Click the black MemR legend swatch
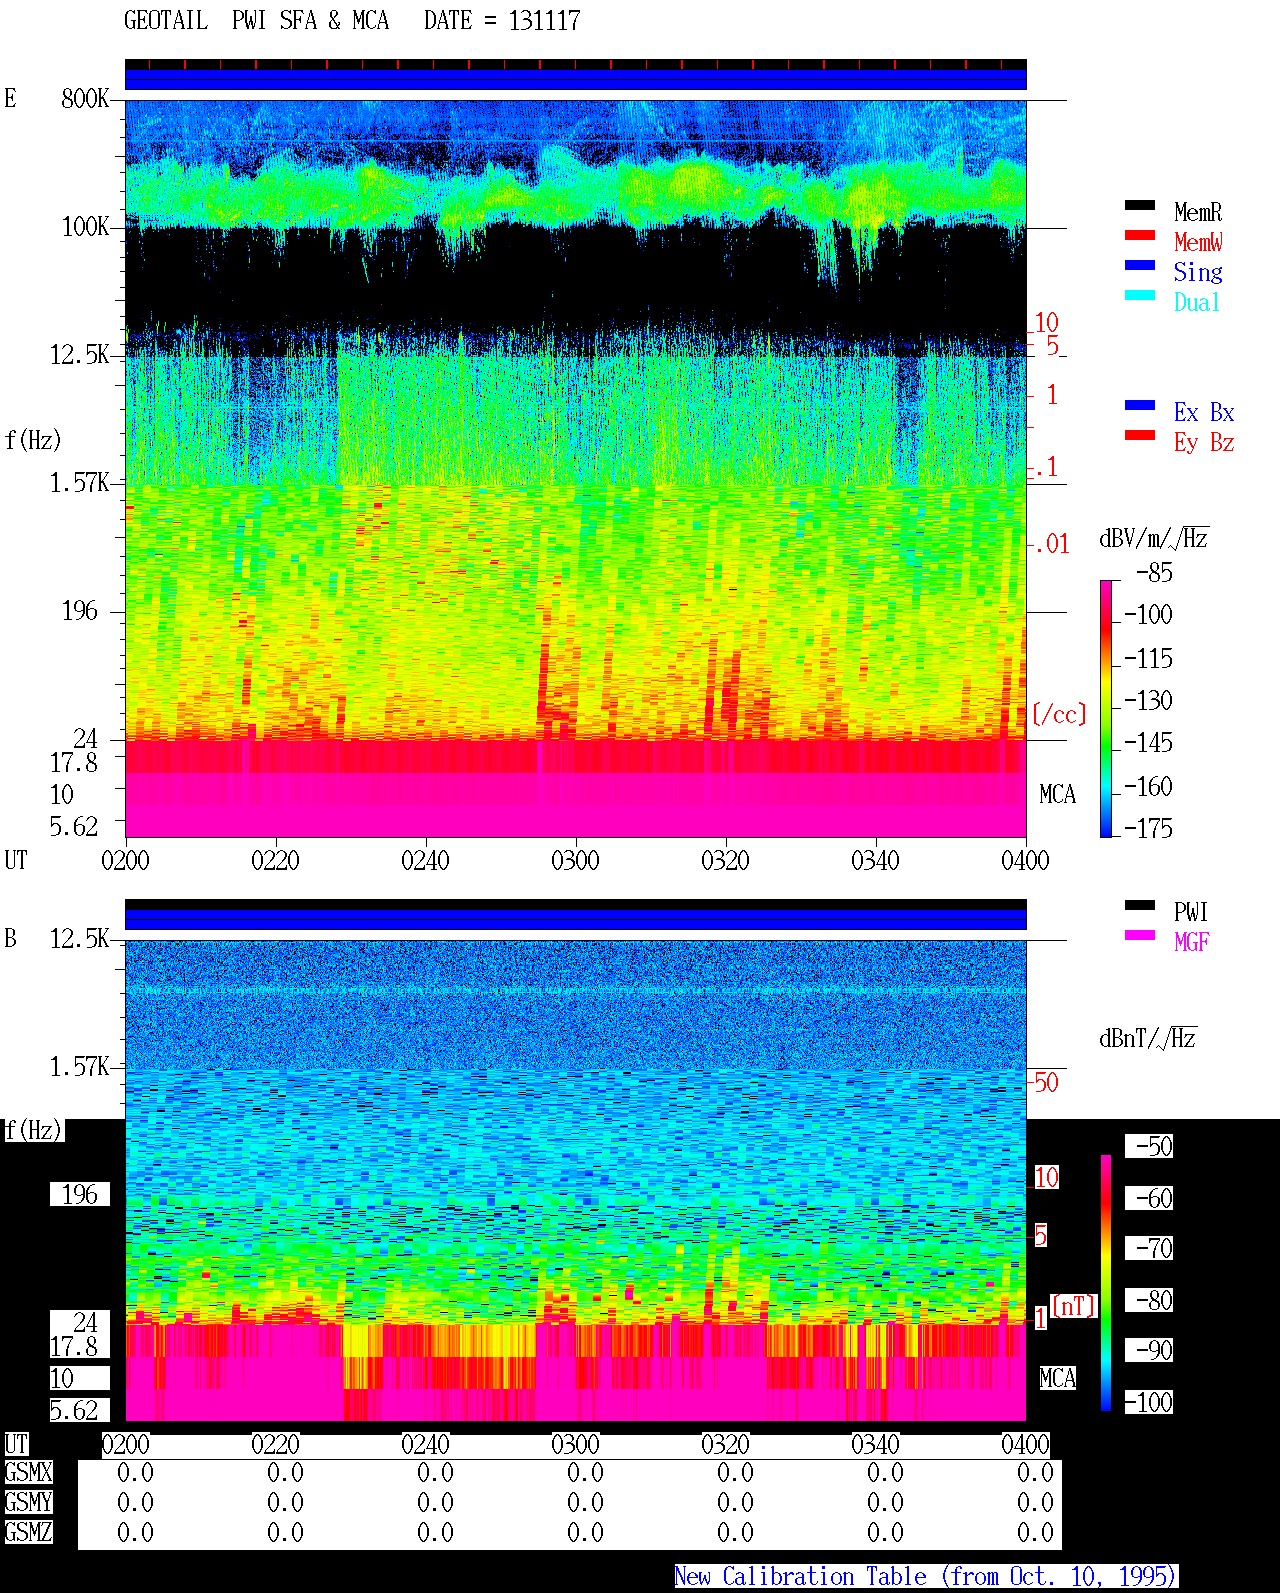The image size is (1280, 1593). click(x=1140, y=206)
